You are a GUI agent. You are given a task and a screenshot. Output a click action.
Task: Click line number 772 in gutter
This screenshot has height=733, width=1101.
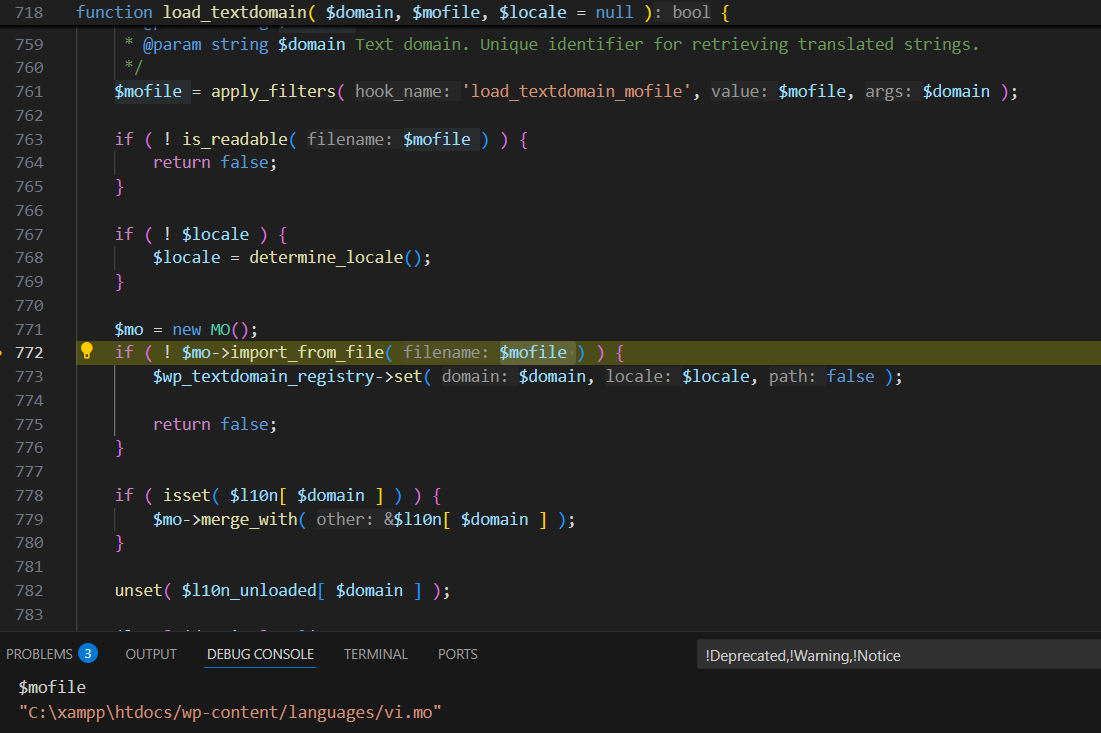tap(29, 352)
